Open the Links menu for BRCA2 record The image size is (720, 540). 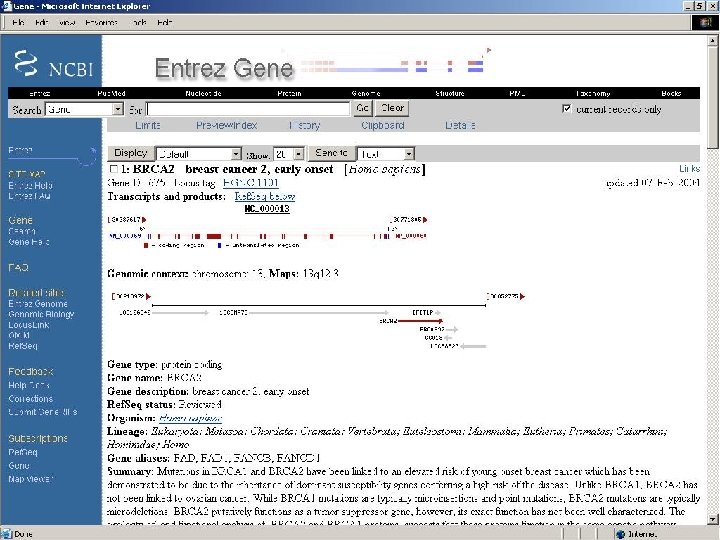pos(689,169)
